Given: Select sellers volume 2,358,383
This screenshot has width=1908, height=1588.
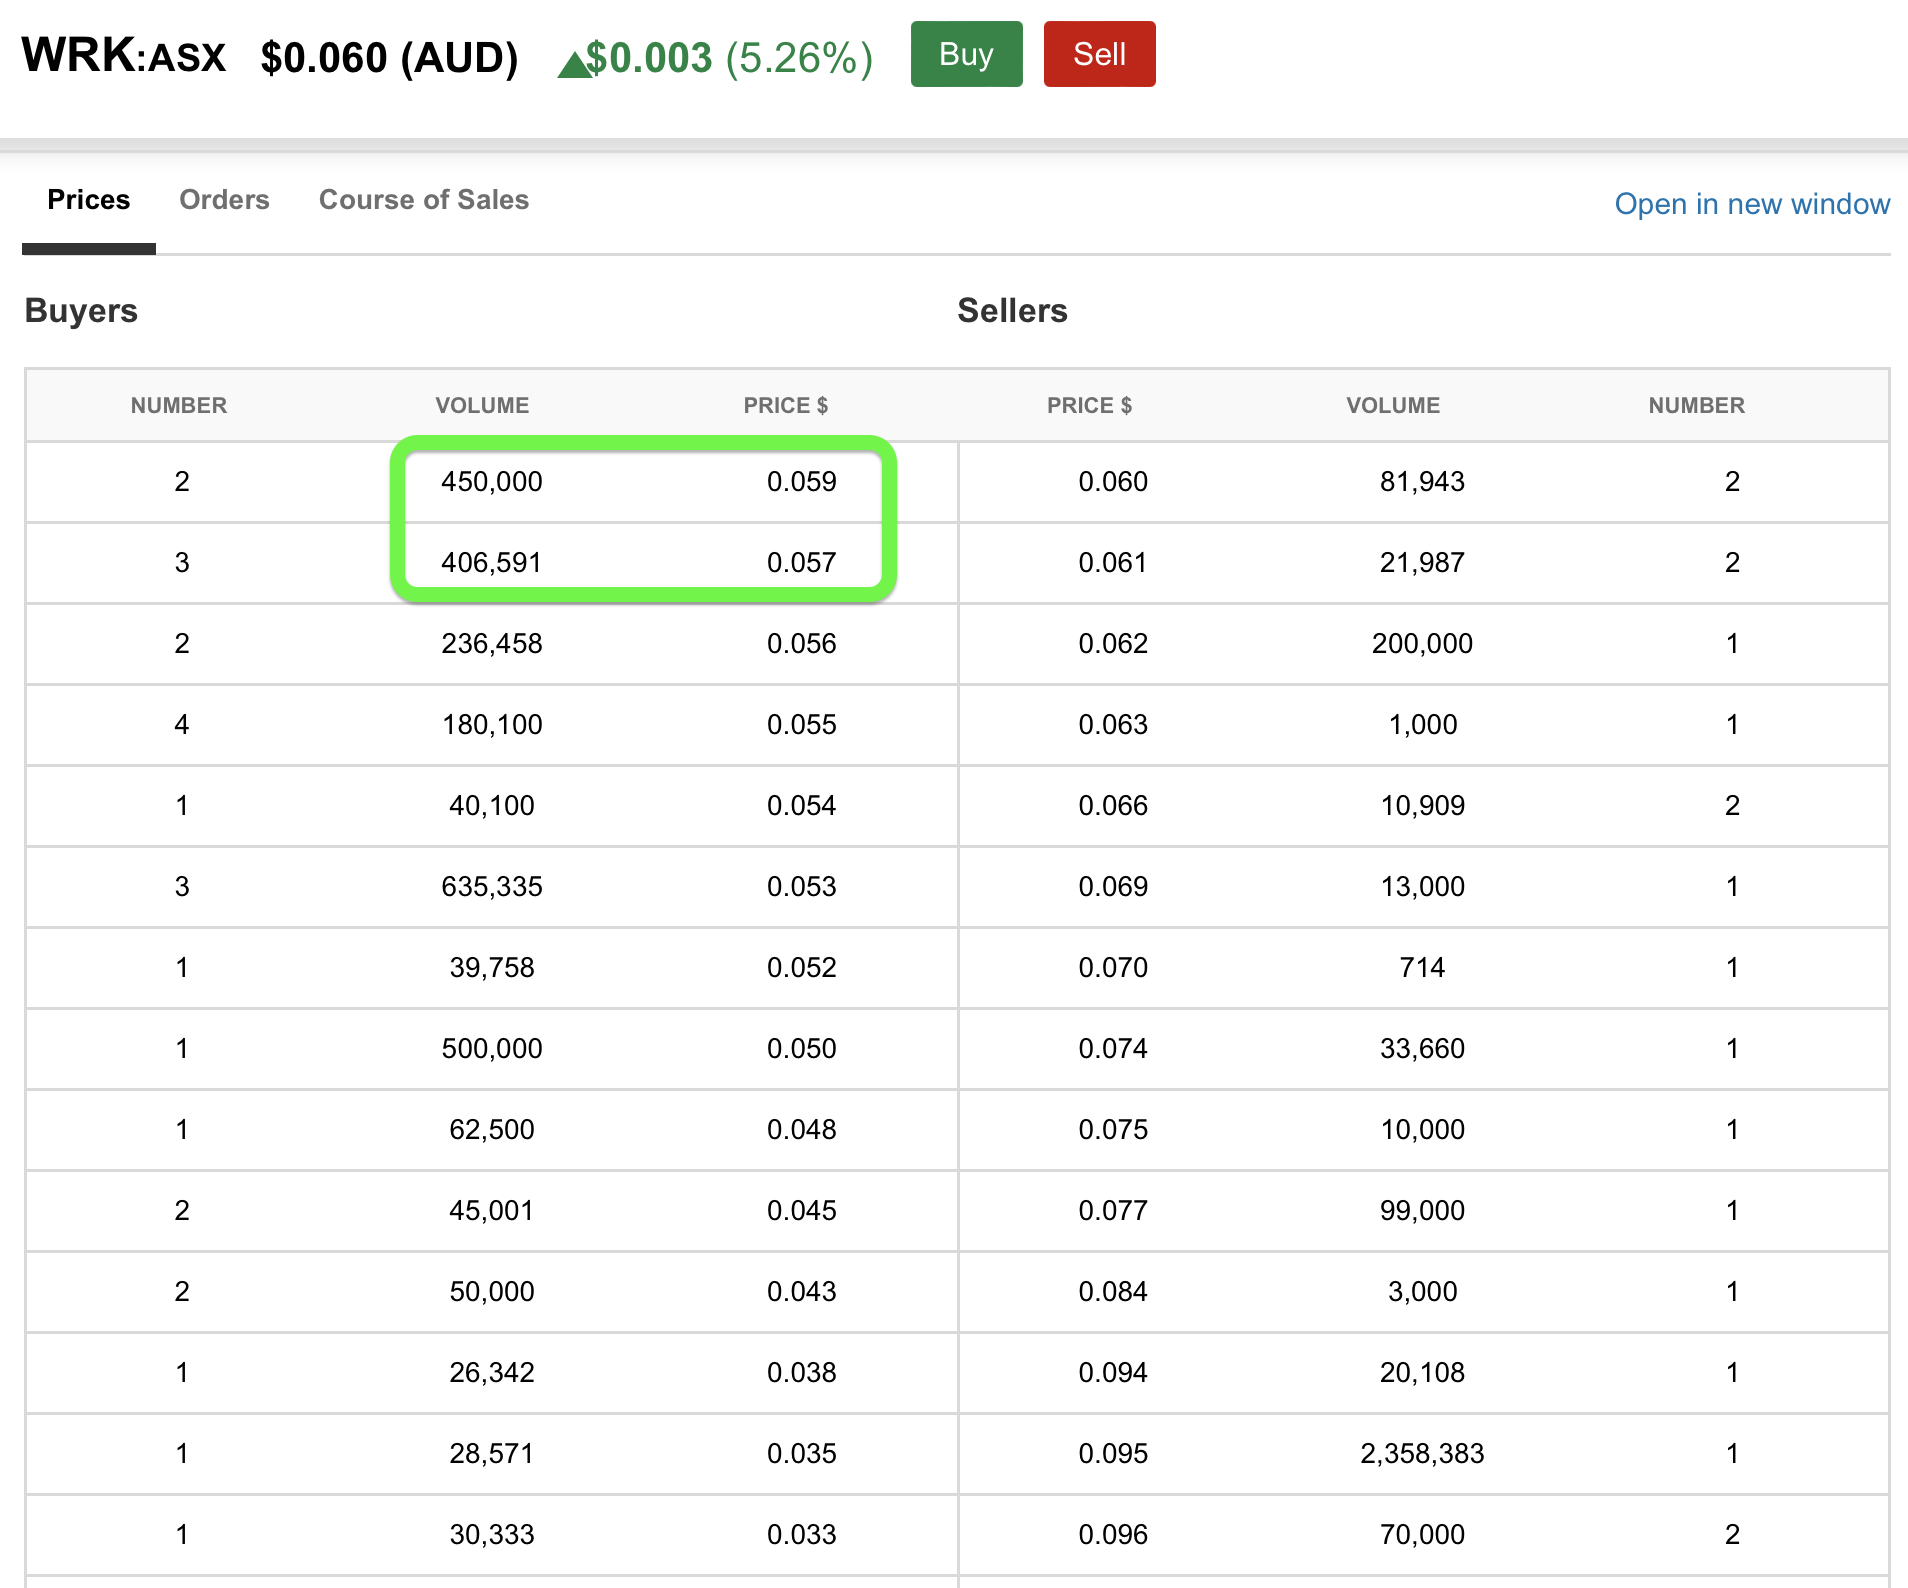Looking at the screenshot, I should pos(1422,1454).
